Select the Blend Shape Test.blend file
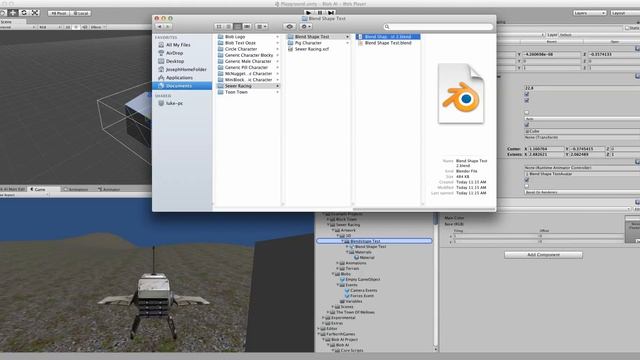 click(x=388, y=43)
